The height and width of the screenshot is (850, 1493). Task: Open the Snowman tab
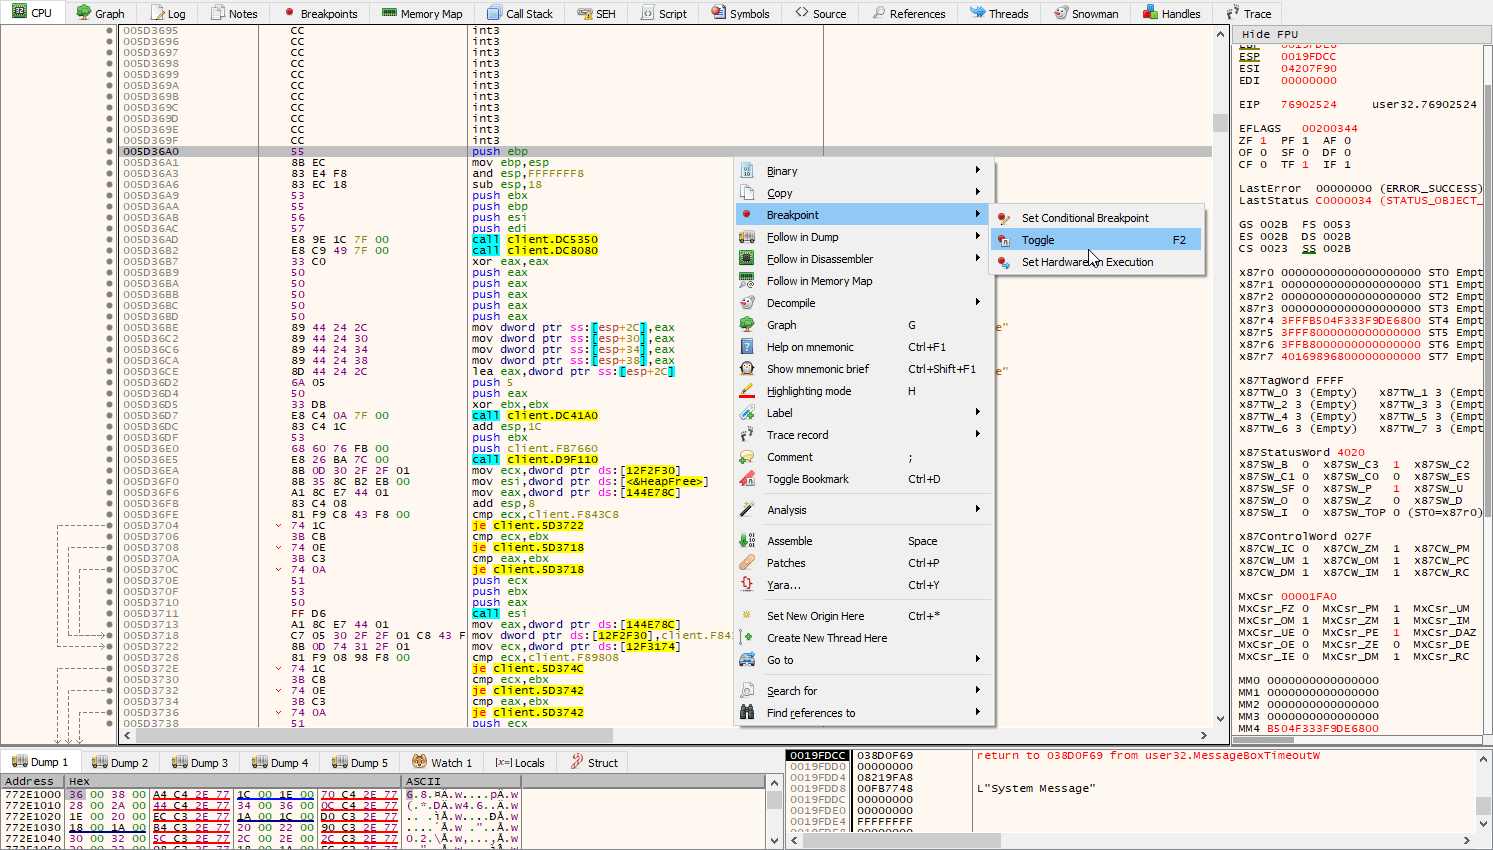(1086, 13)
